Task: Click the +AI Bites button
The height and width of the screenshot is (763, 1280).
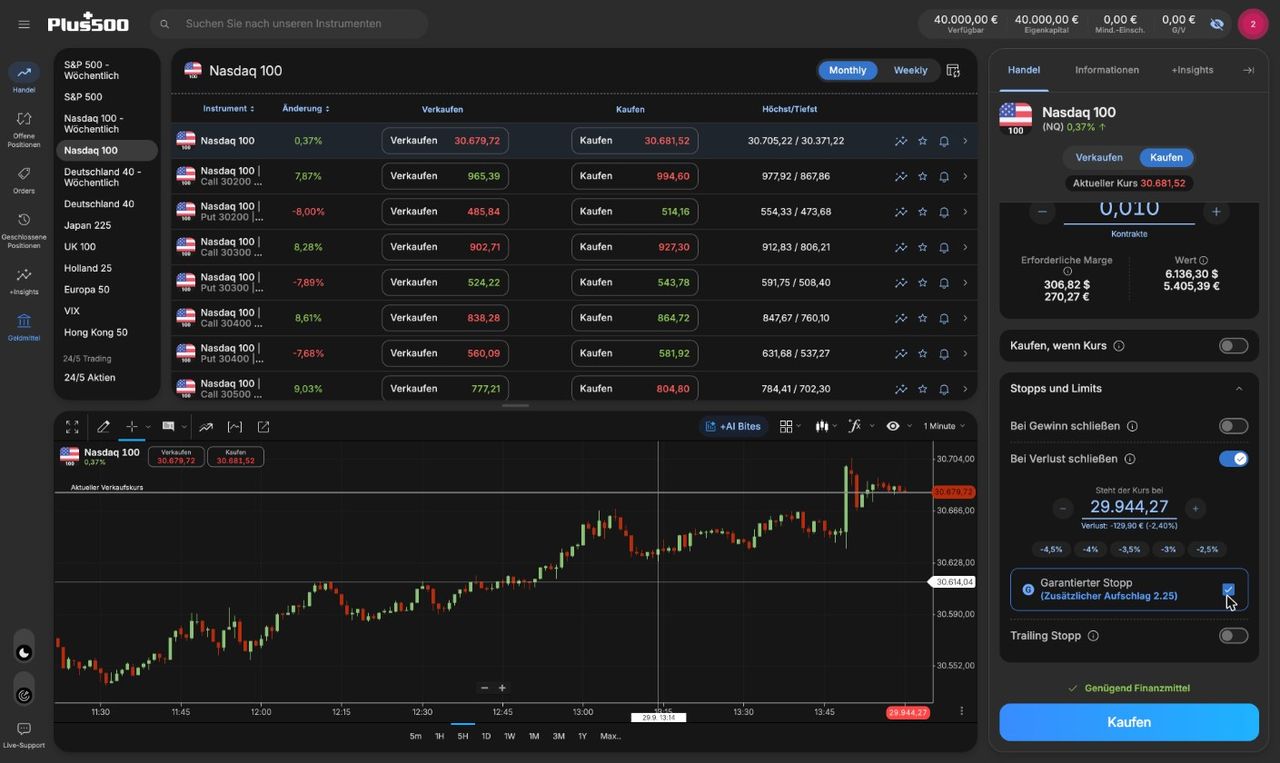Action: [x=733, y=426]
